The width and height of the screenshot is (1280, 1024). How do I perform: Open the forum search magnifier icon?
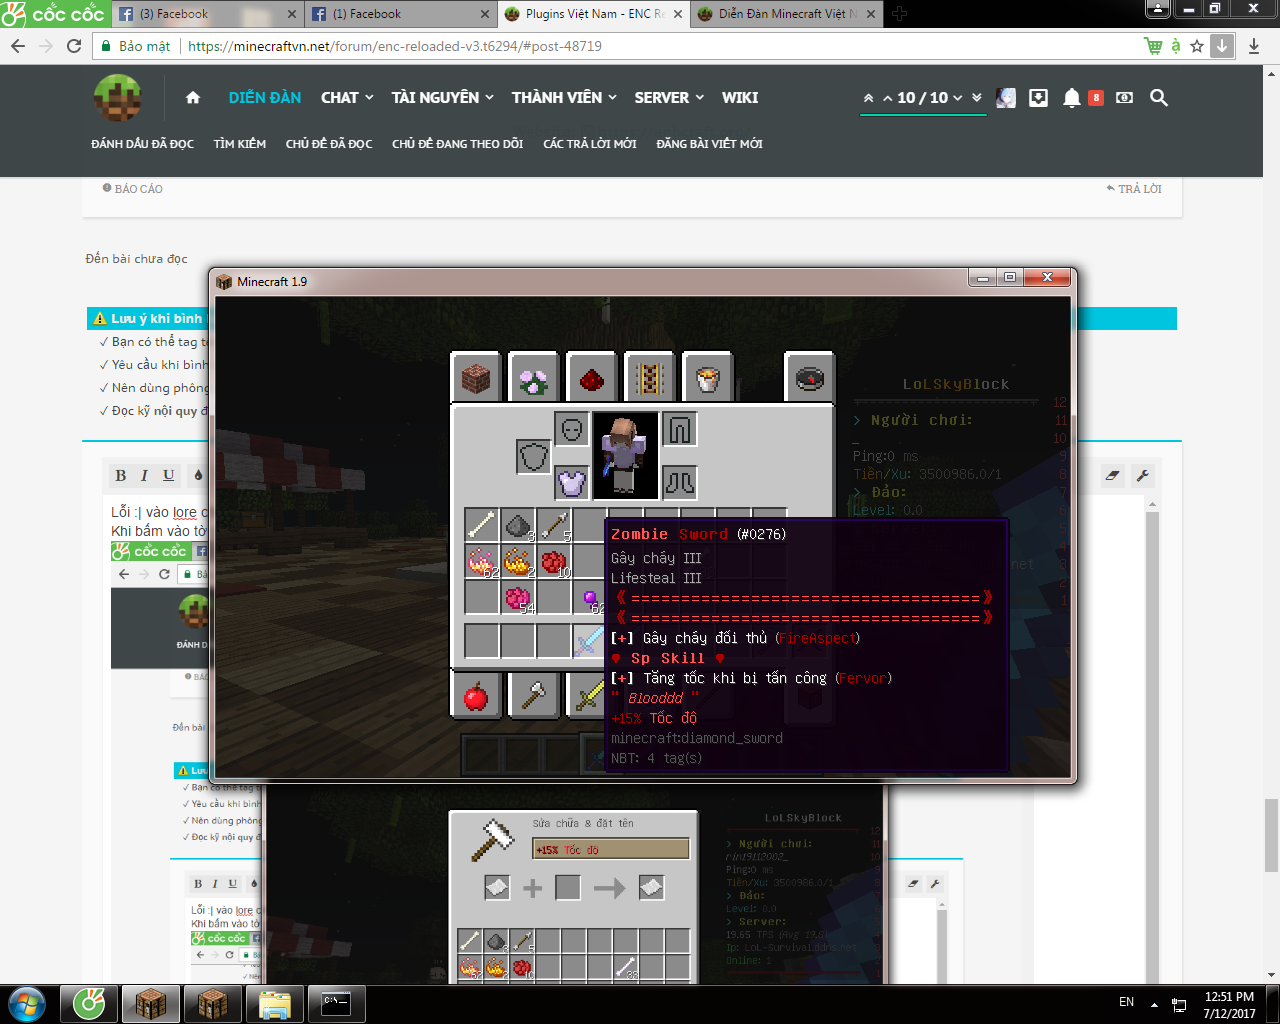pos(1159,98)
